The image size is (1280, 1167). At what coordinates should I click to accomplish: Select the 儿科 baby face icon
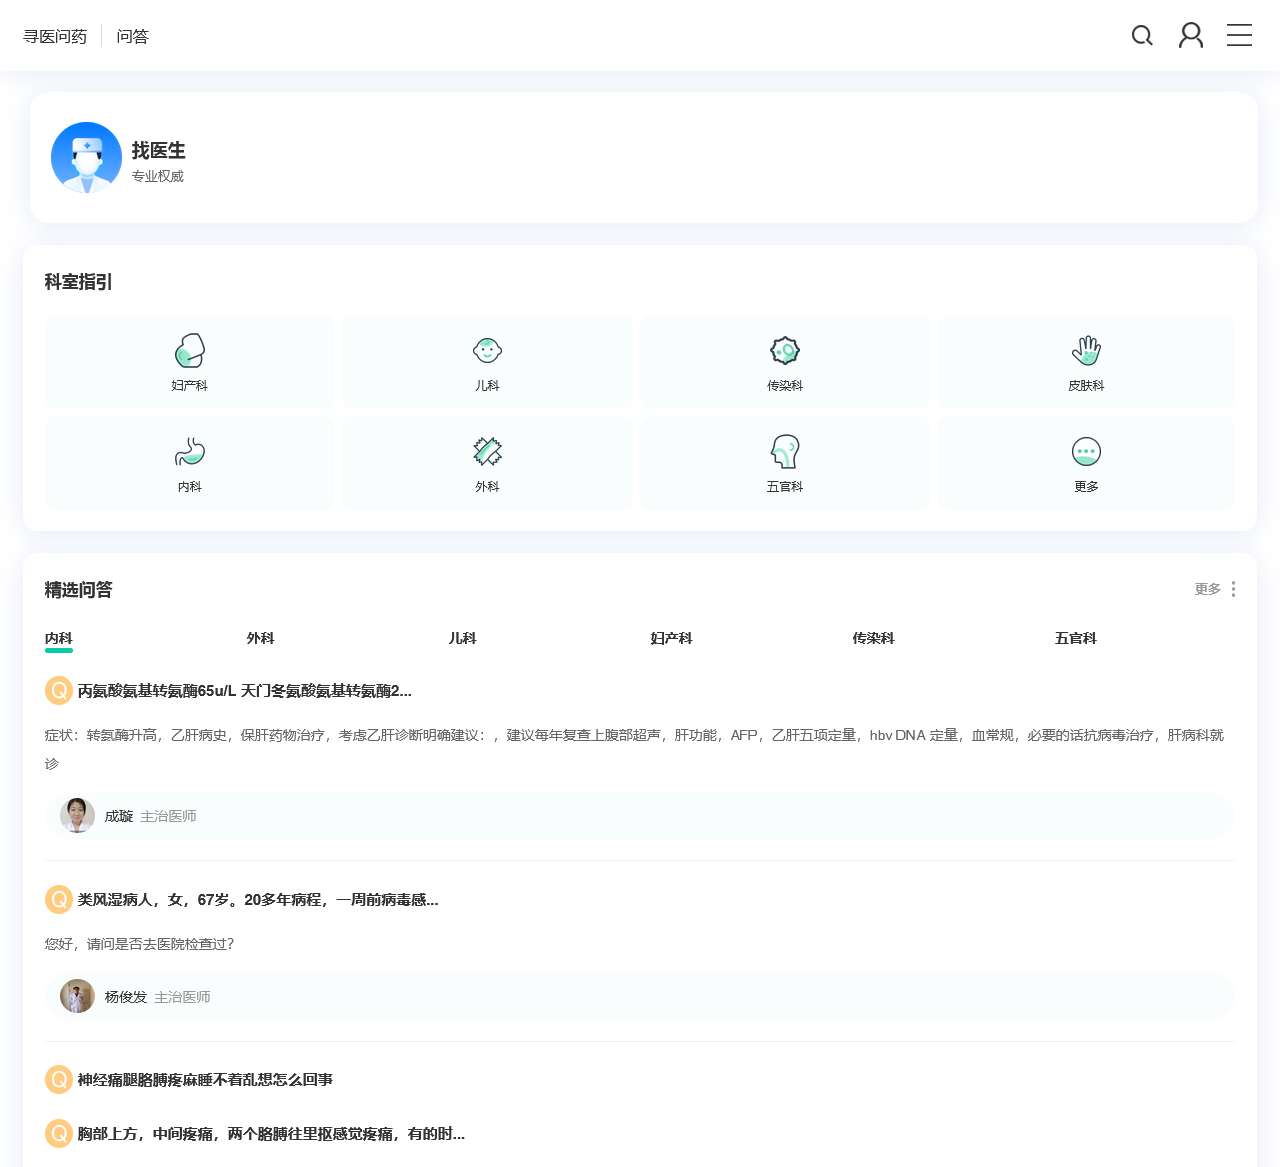pyautogui.click(x=487, y=352)
